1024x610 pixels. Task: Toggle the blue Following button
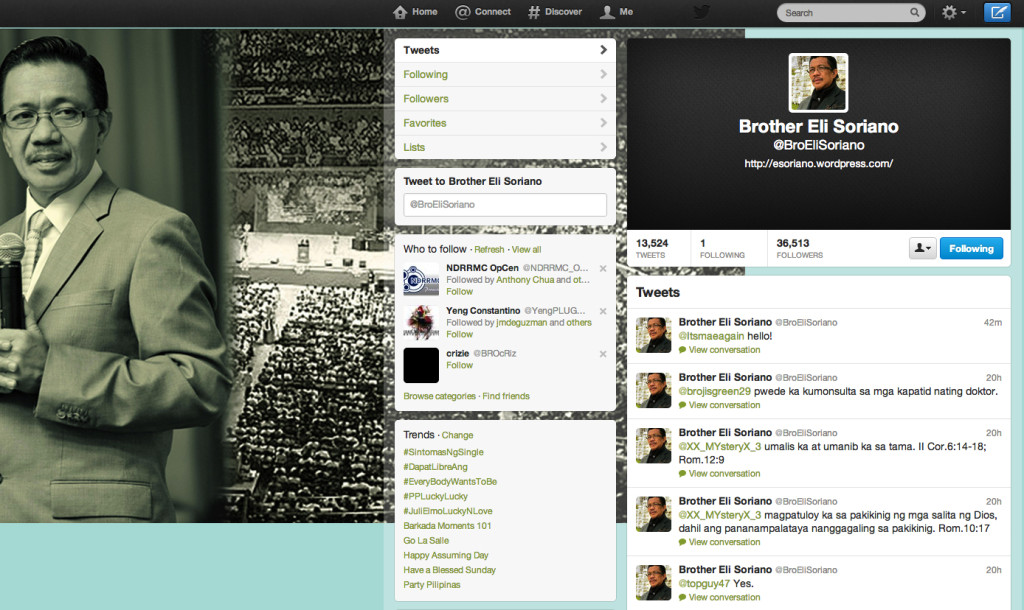[971, 248]
